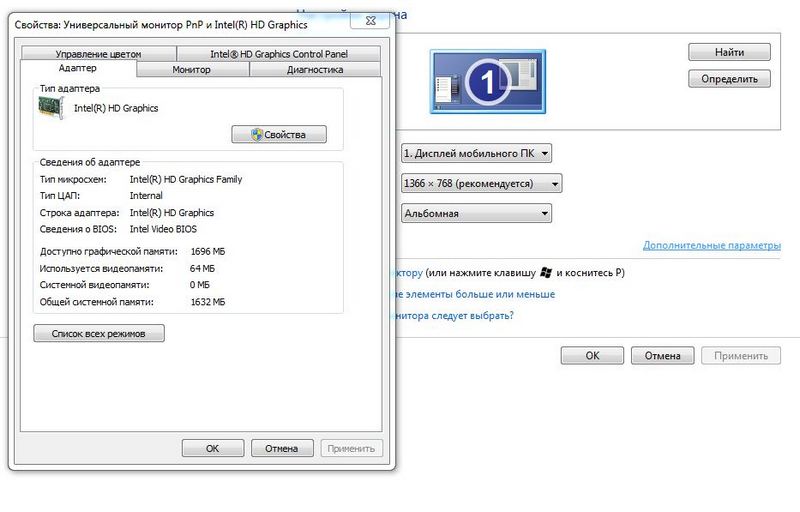The image size is (800, 512).
Task: Expand the Дисплей мобильного ПК dropdown
Action: (x=476, y=153)
